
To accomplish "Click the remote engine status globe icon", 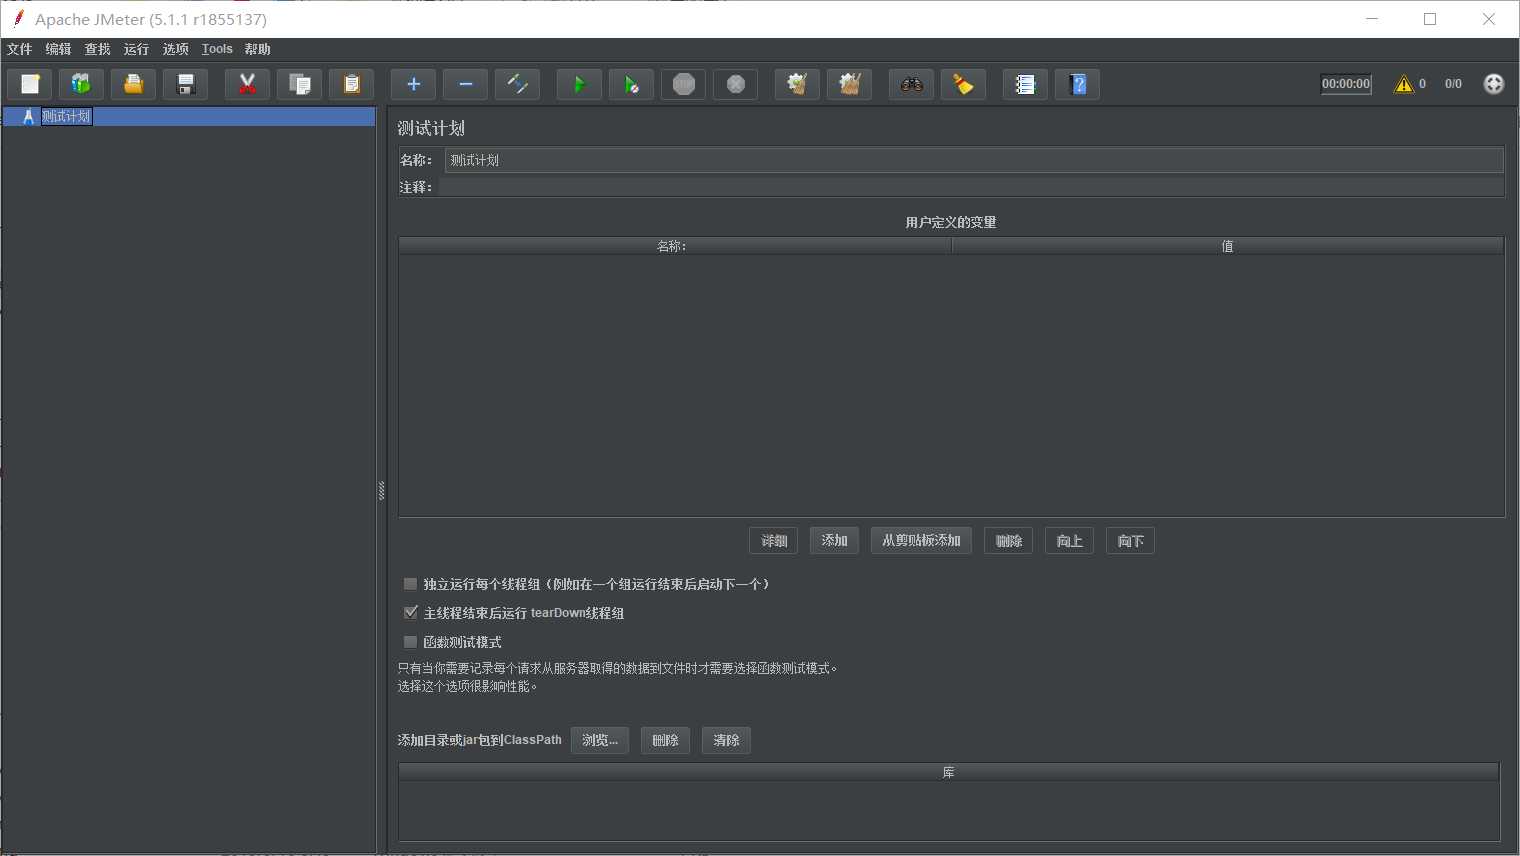I will [x=1493, y=84].
